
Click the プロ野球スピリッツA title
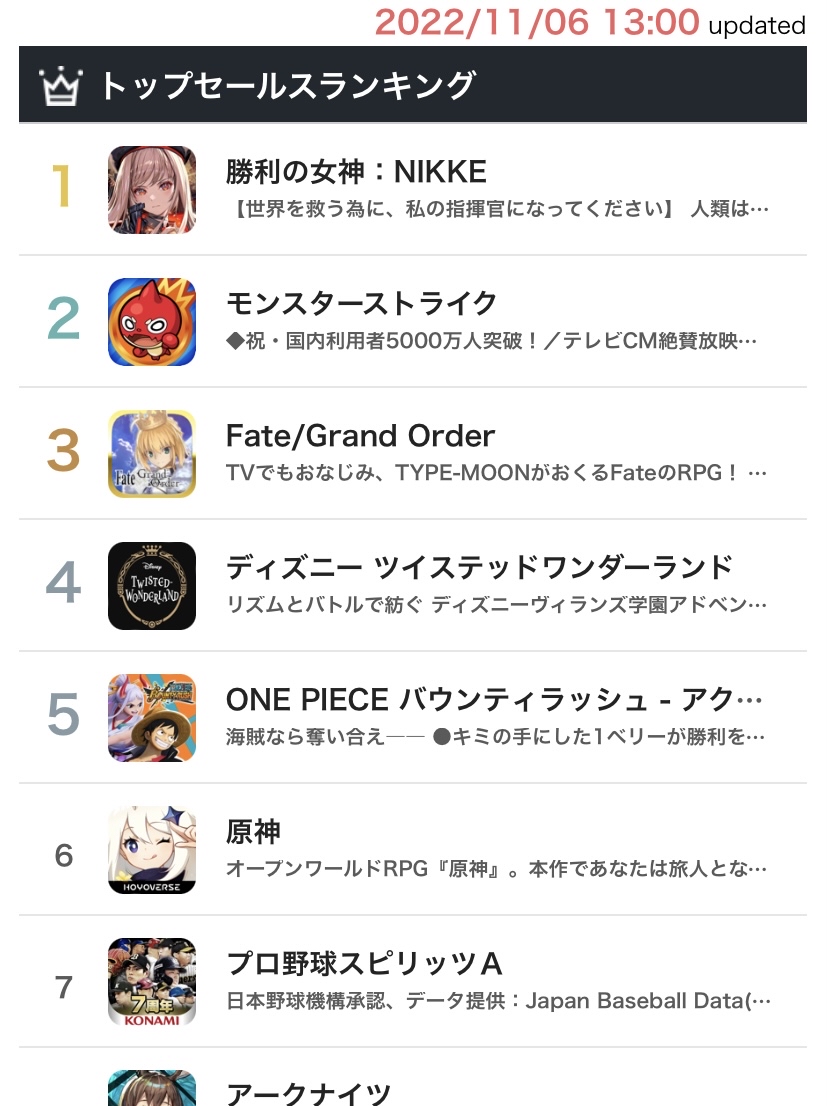click(364, 963)
